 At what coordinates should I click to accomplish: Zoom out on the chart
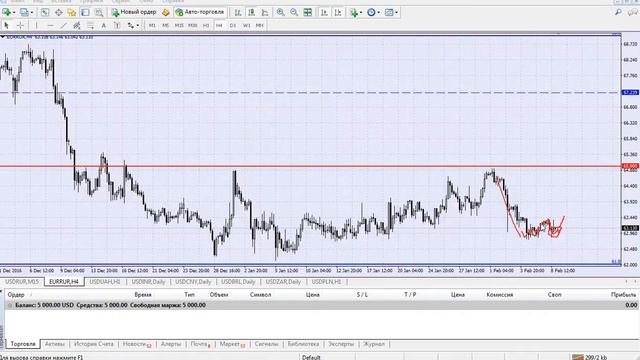tap(294, 13)
